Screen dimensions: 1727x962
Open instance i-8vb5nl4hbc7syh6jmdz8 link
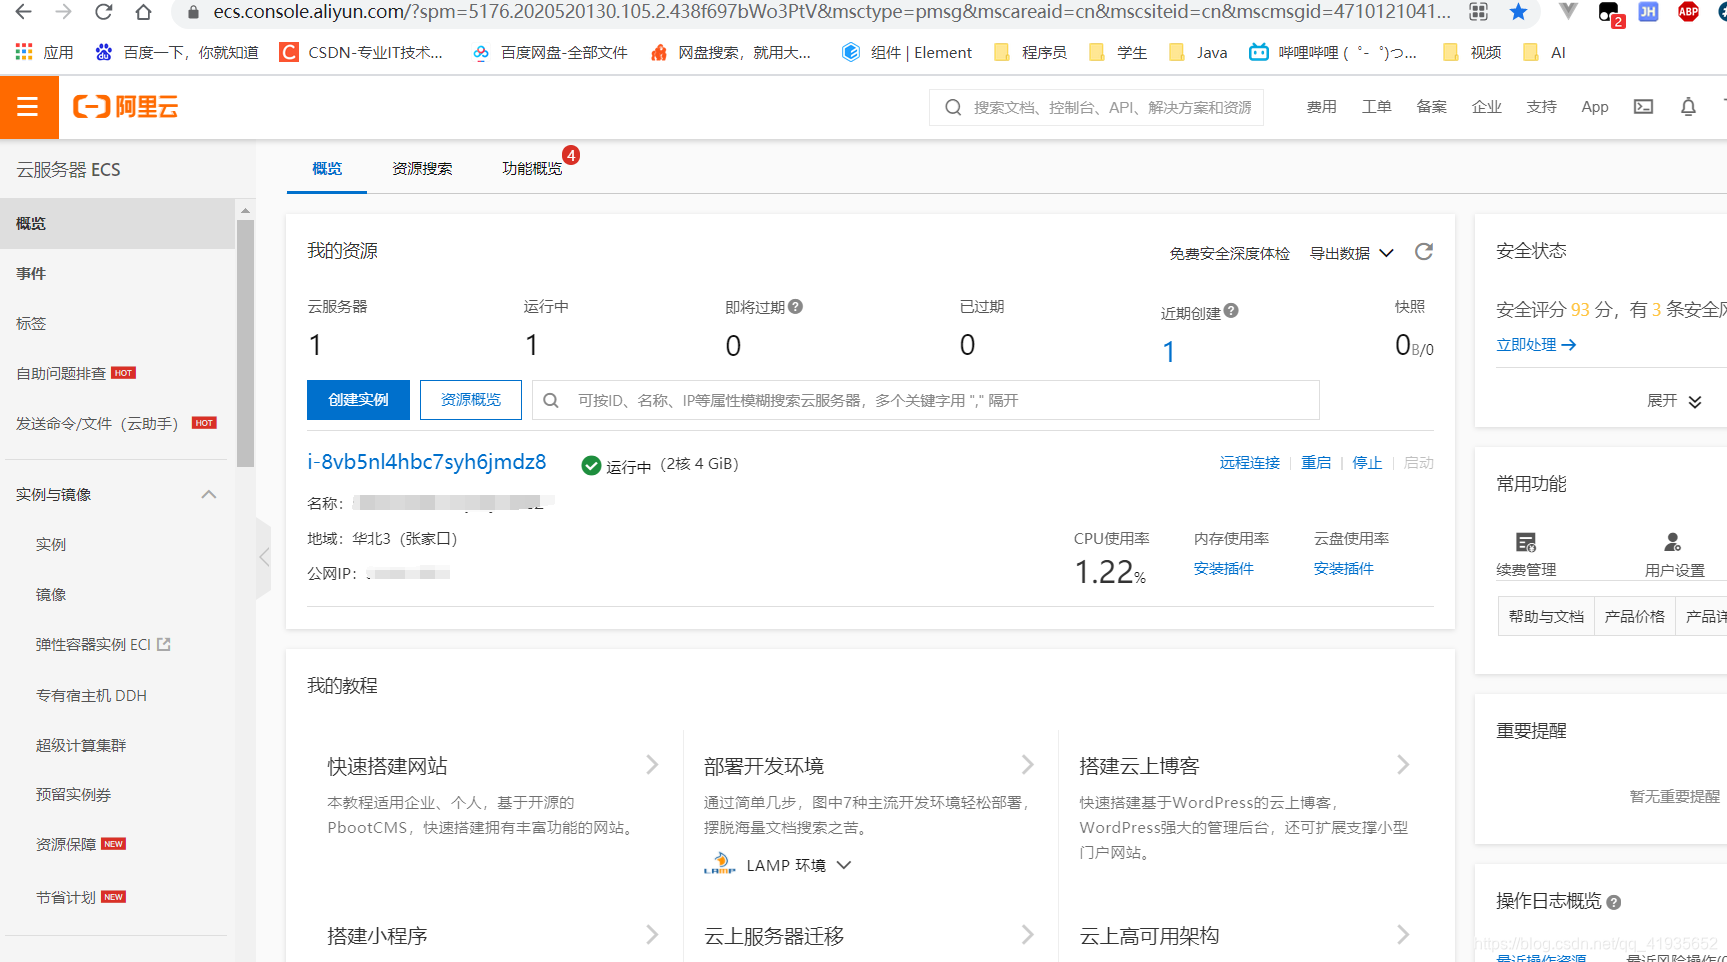tap(427, 462)
